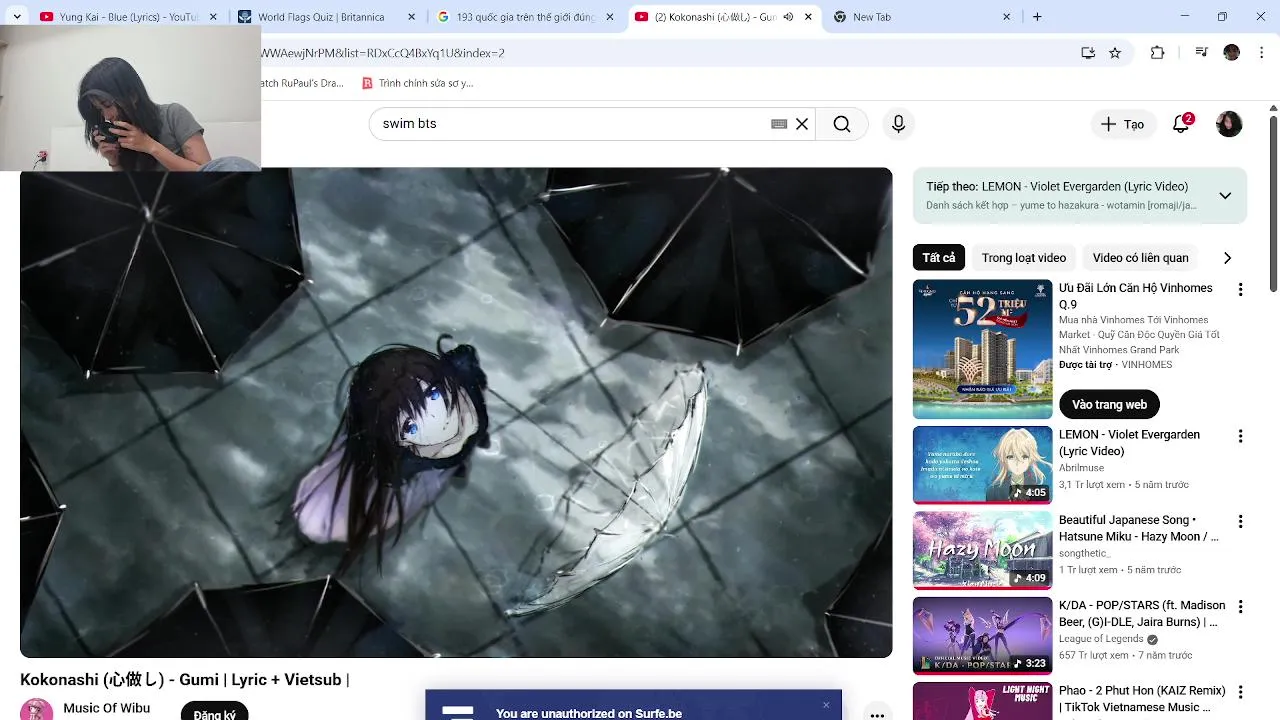Screen dimensions: 1280x720
Task: Click Abrilmuse channel name
Action: 1084,469
